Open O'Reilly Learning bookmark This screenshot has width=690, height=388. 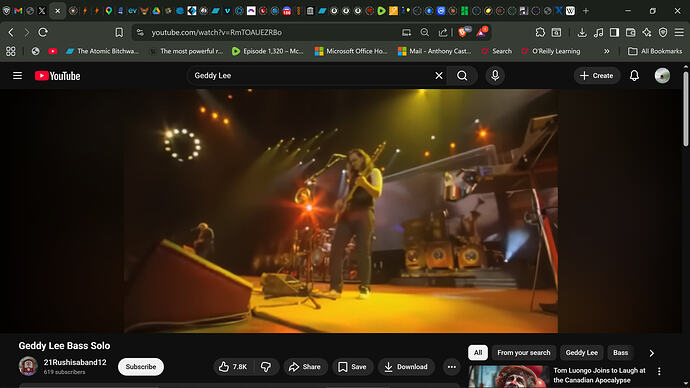click(x=551, y=51)
